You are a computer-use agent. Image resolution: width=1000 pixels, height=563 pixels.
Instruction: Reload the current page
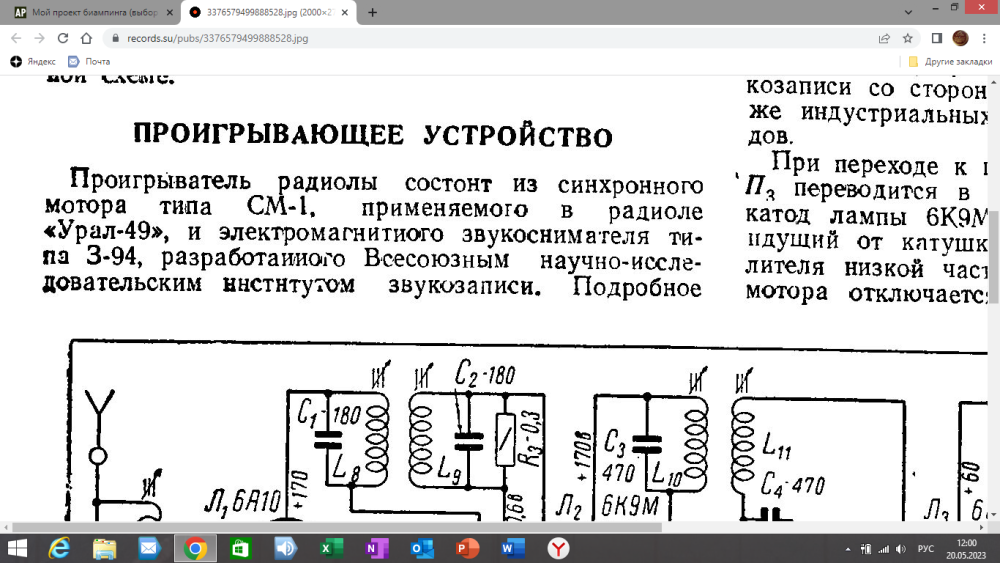pyautogui.click(x=62, y=38)
